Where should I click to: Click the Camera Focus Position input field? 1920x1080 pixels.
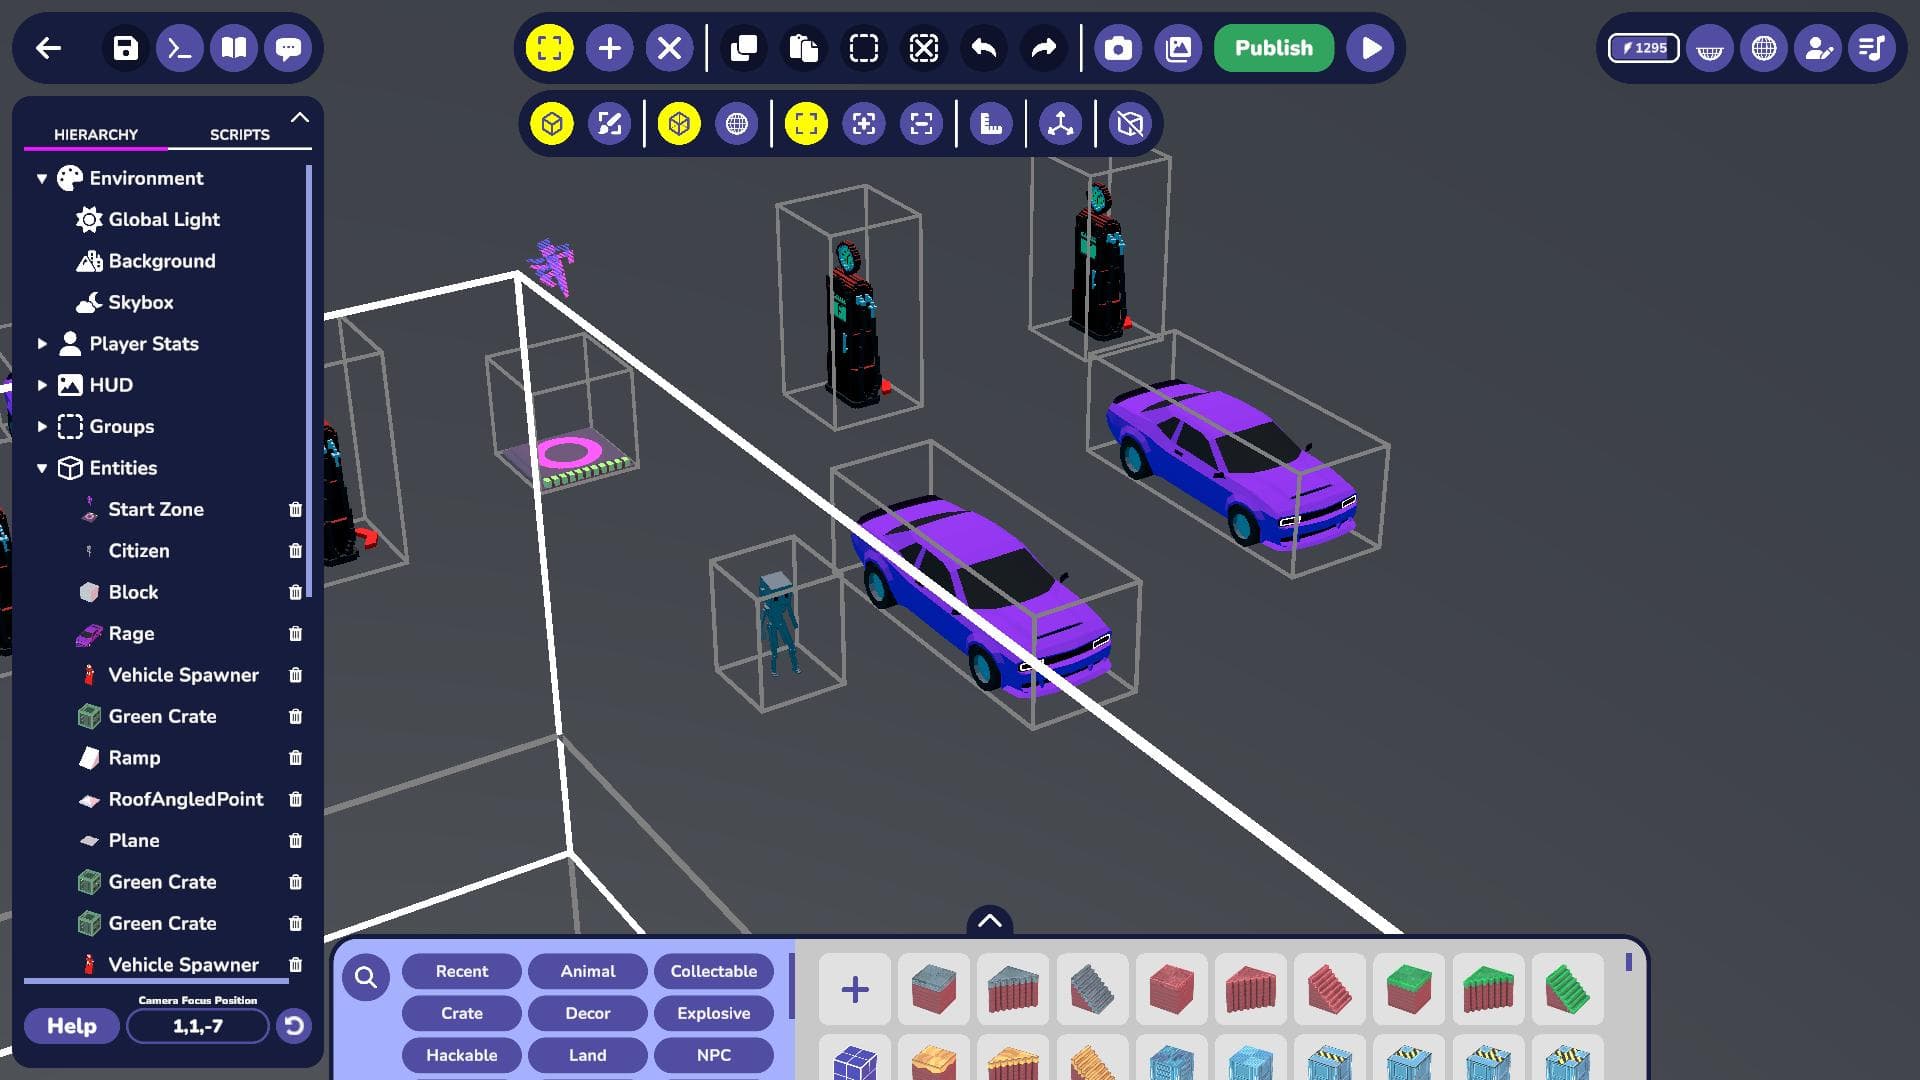197,1025
